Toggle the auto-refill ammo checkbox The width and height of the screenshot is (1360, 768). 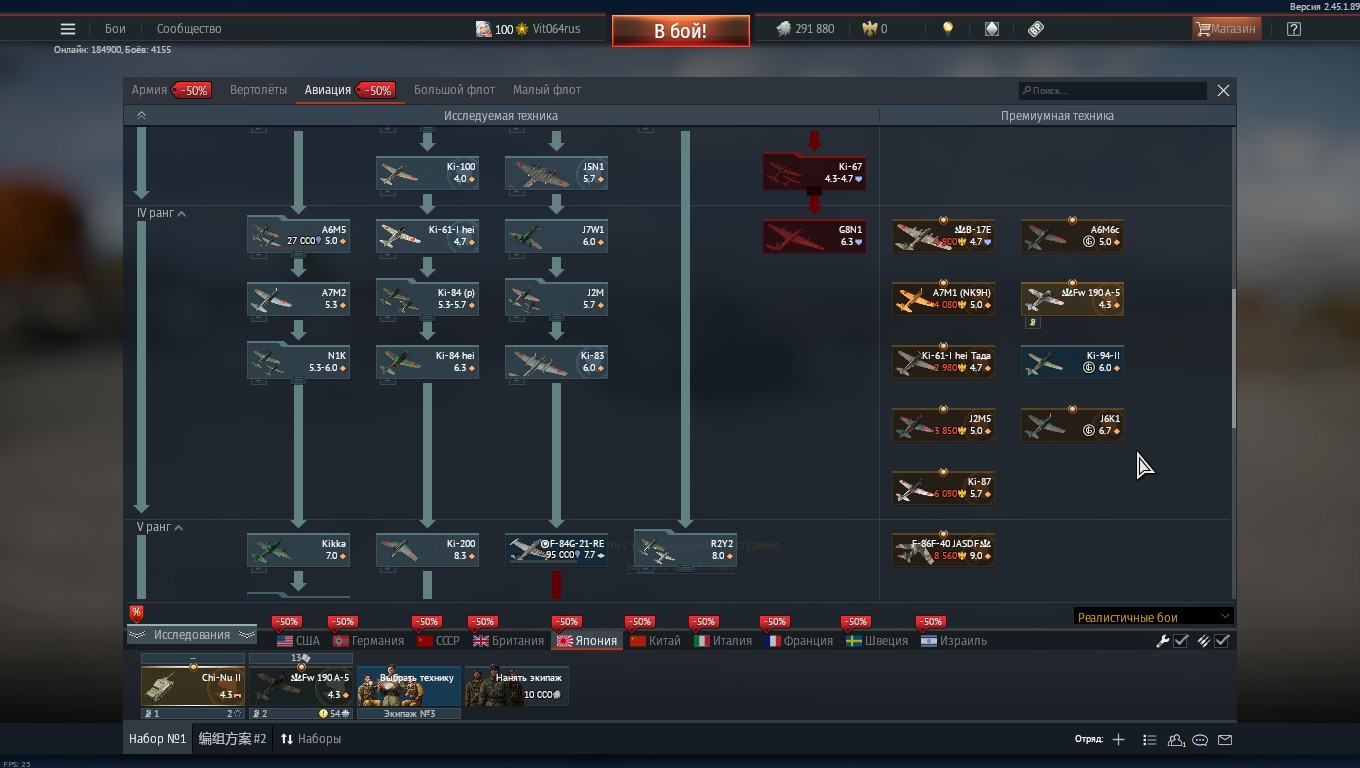point(1222,641)
